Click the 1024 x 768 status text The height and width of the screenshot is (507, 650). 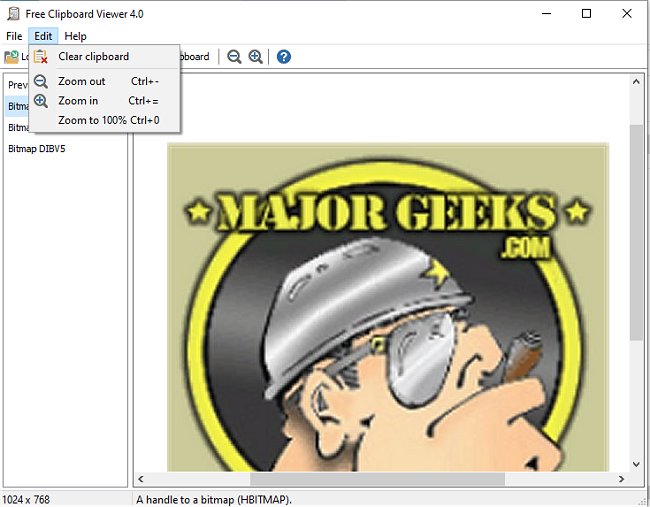tap(26, 500)
